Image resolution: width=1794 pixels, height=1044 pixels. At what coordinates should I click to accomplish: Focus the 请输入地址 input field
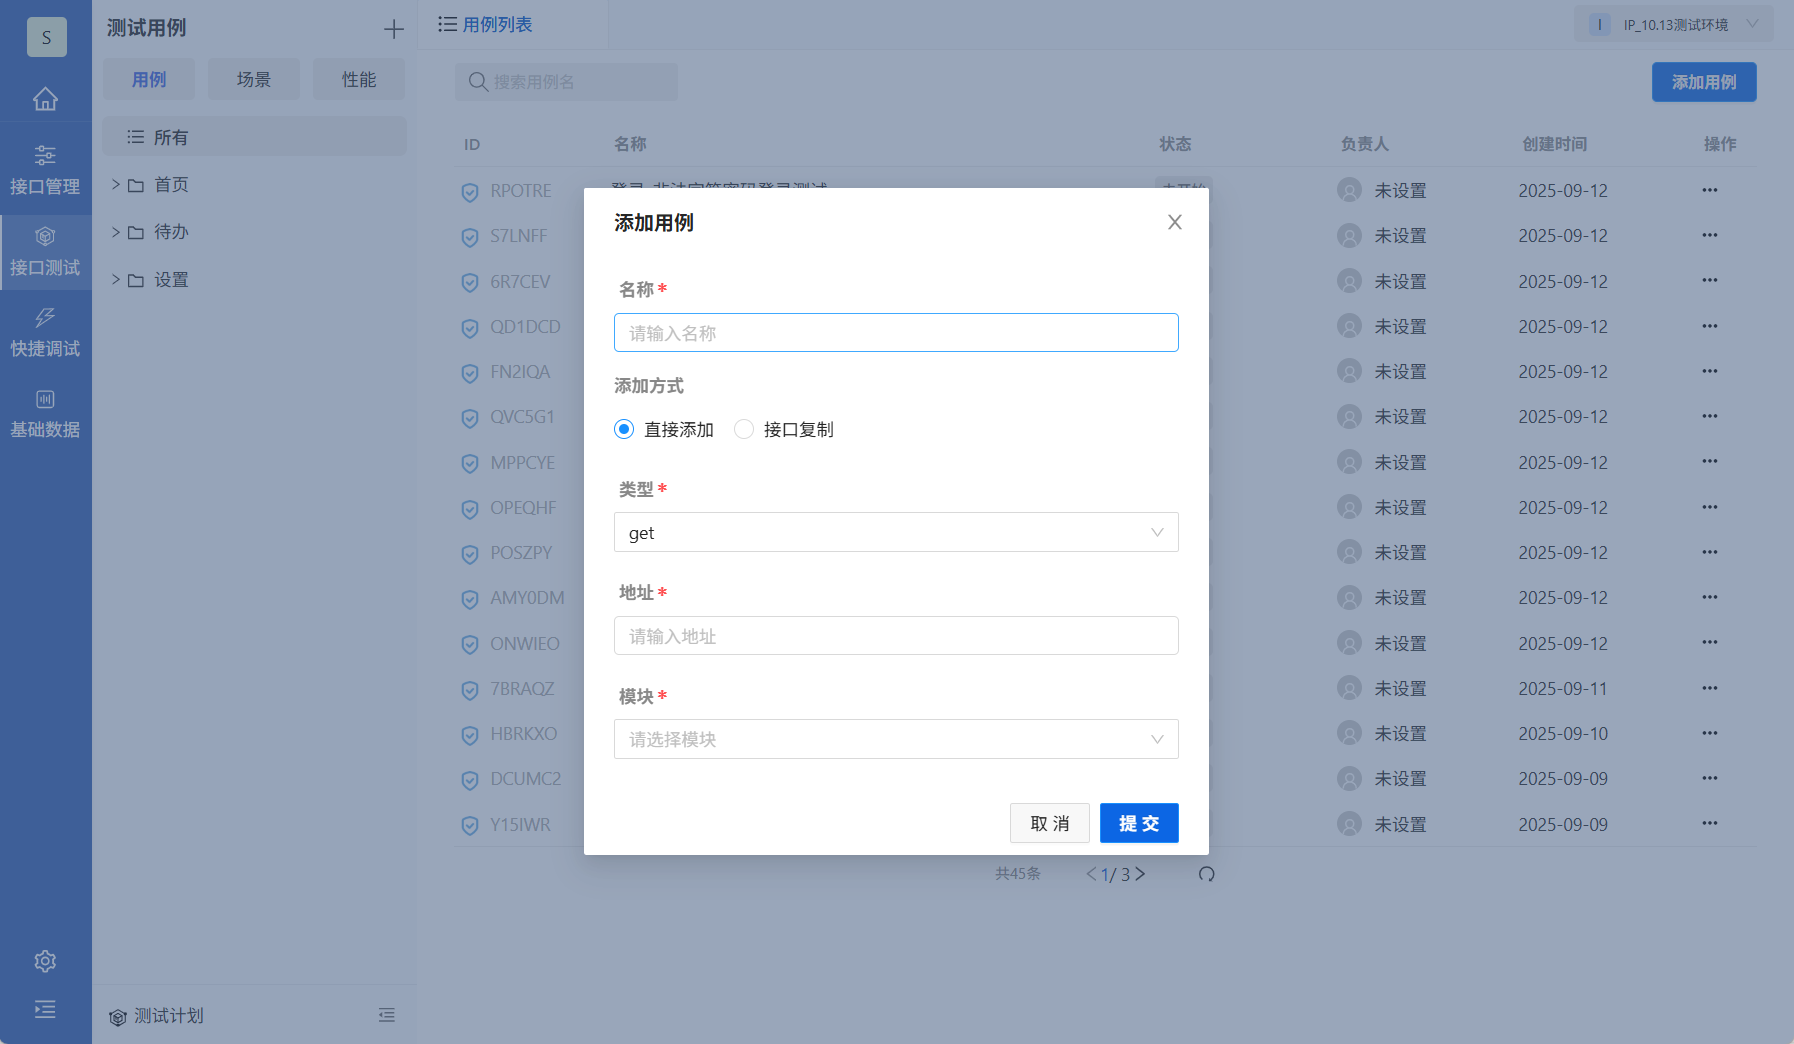896,635
